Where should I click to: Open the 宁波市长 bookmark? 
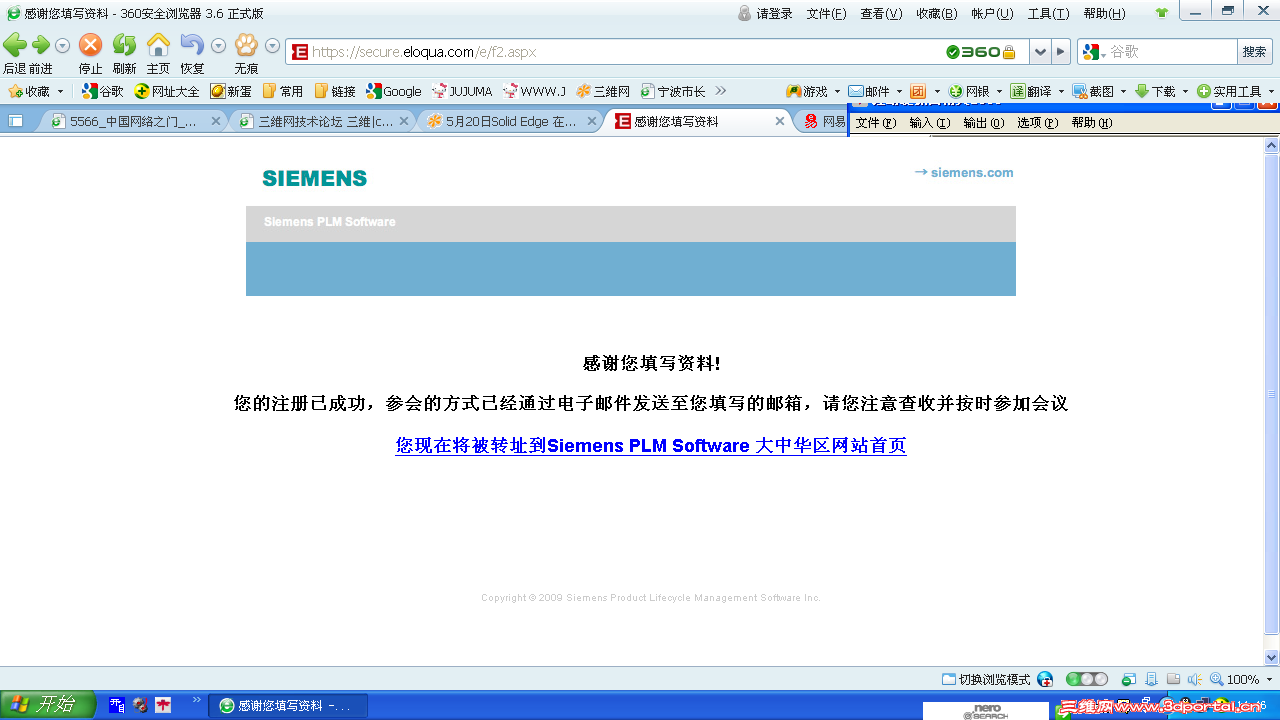(x=673, y=91)
